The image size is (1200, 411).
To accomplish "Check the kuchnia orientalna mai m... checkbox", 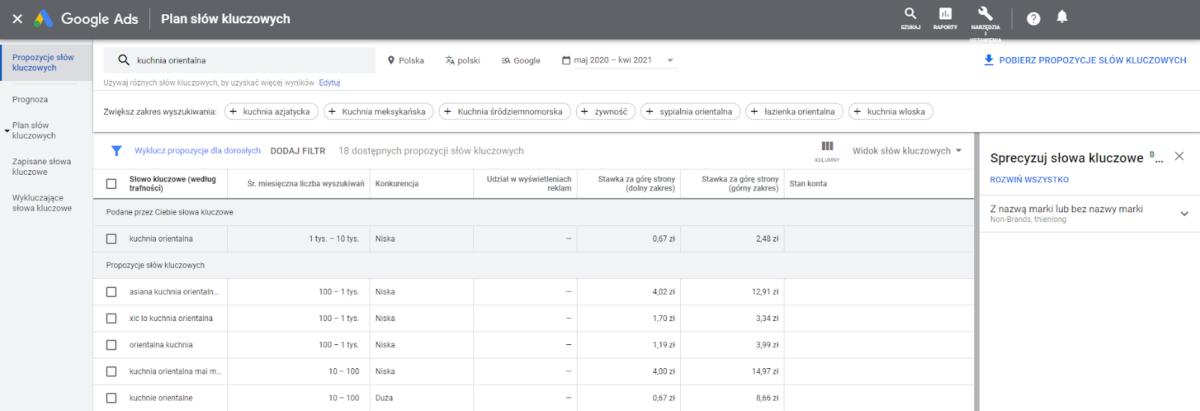I will pyautogui.click(x=111, y=371).
